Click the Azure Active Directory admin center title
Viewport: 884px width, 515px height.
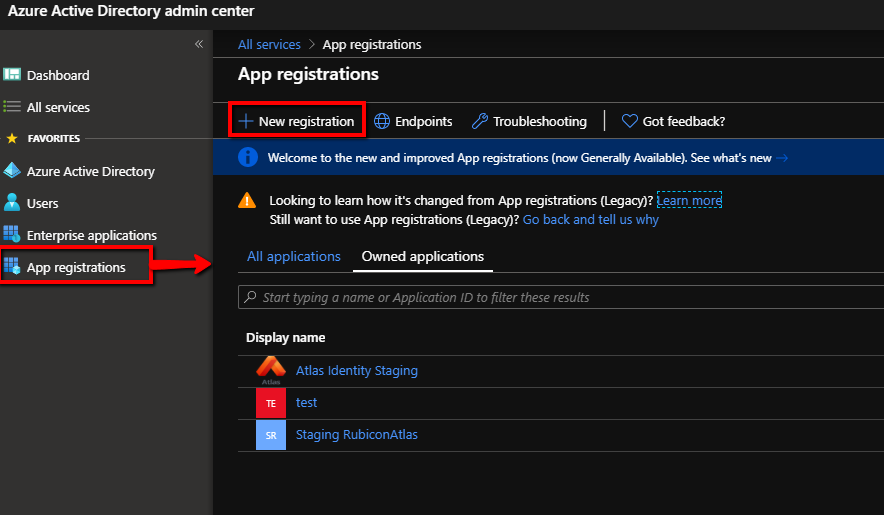(131, 11)
